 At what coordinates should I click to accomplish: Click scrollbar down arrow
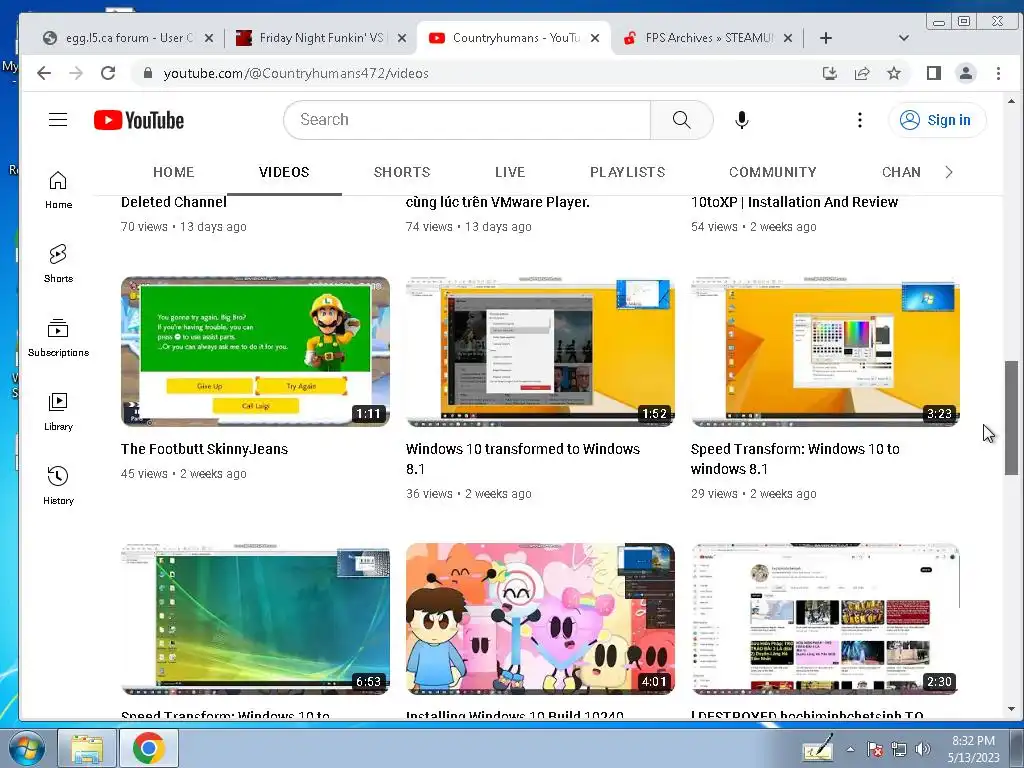coord(1011,709)
